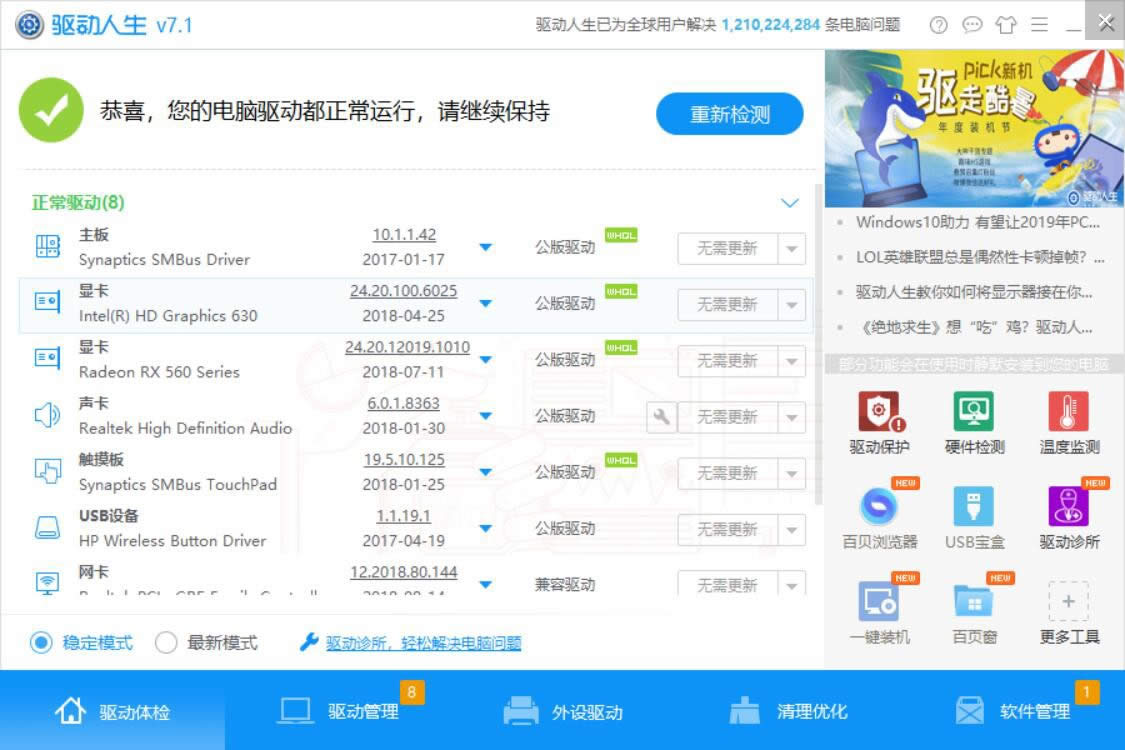Open the 驱走酷暑 promotional banner
1125x750 pixels.
[974, 128]
